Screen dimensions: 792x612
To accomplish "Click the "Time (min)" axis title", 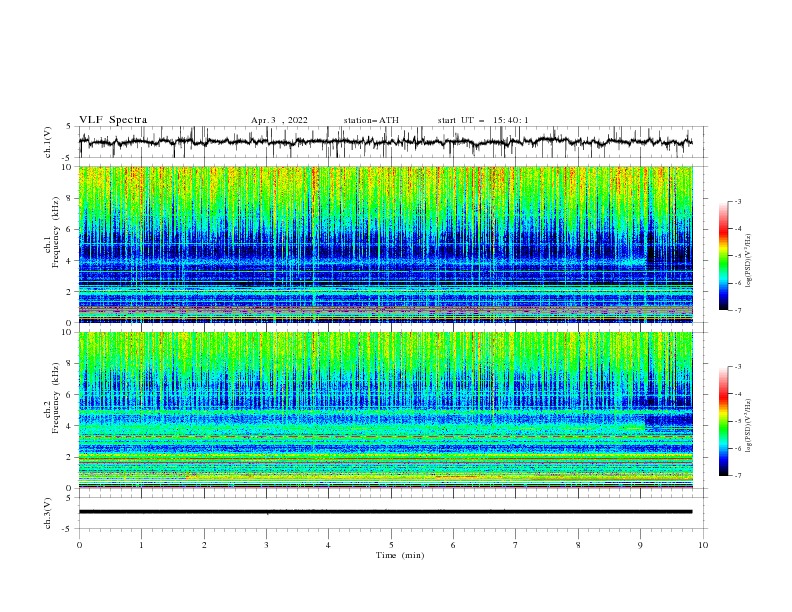I will (x=400, y=555).
